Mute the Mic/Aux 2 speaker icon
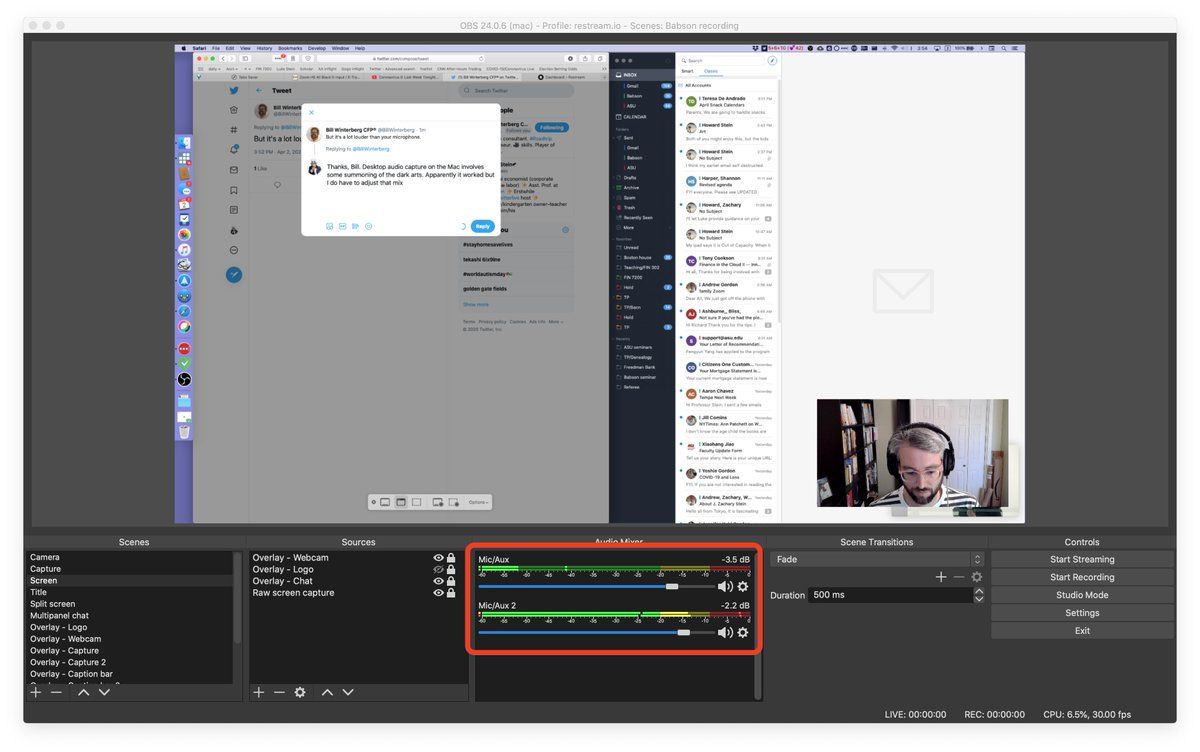The image size is (1200, 752). point(725,633)
